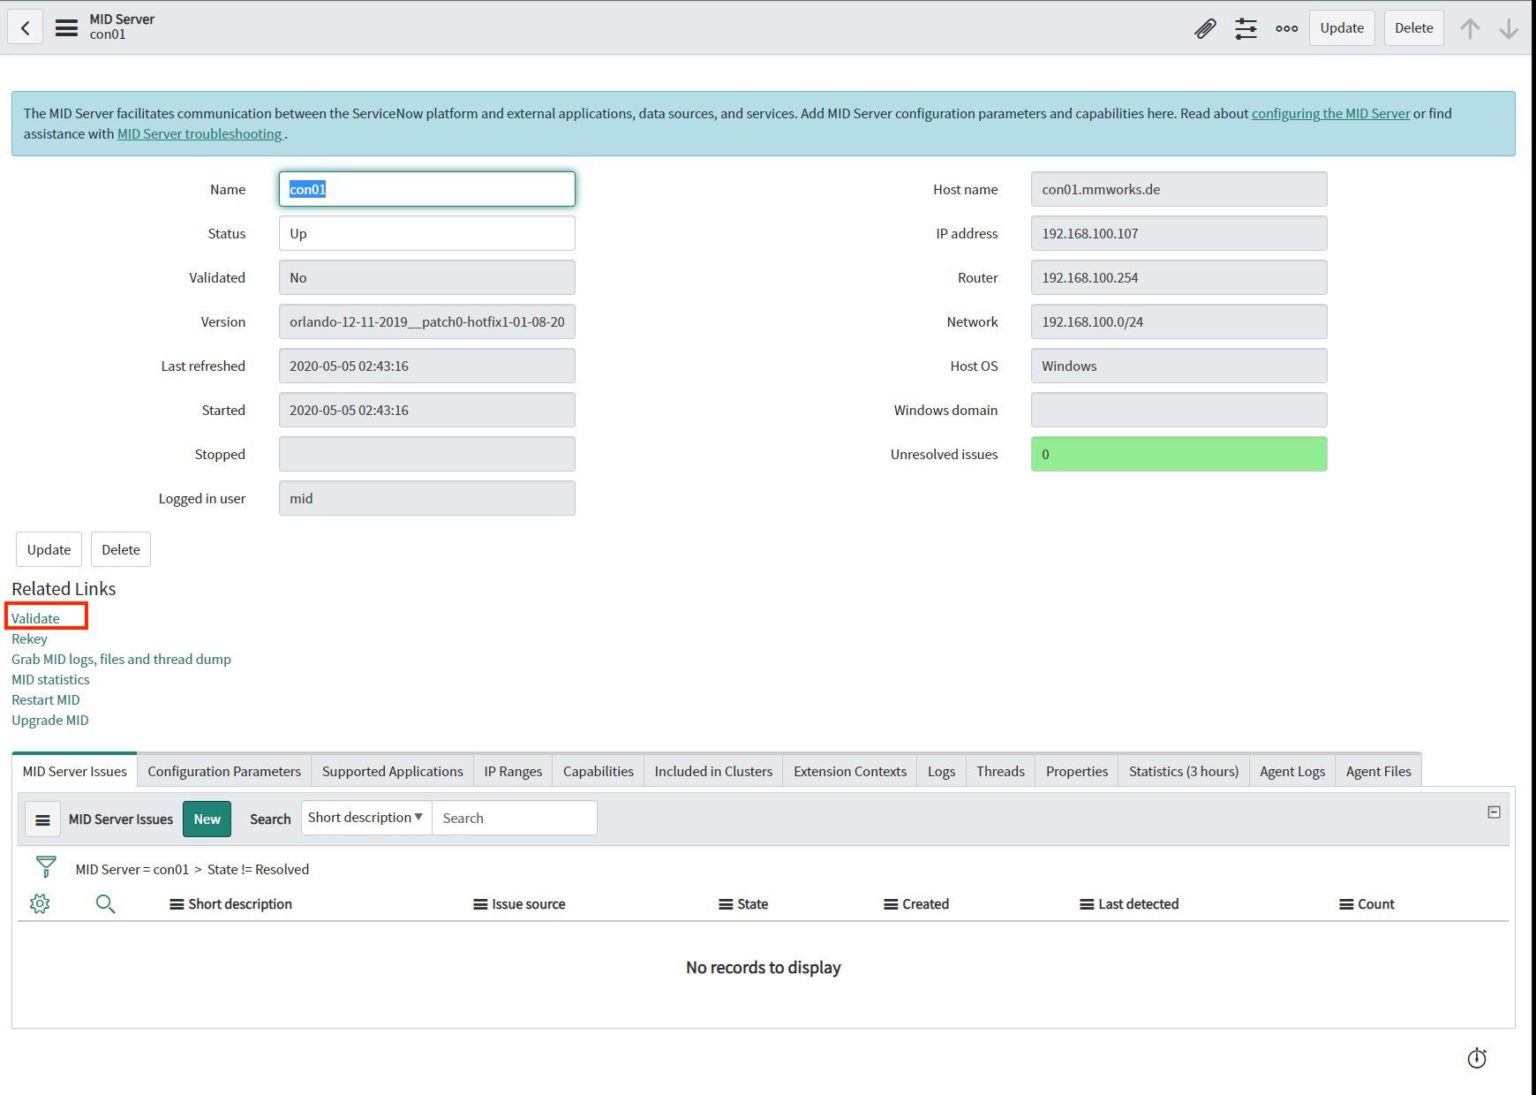
Task: Open the personalize form sliders icon
Action: 1246,28
